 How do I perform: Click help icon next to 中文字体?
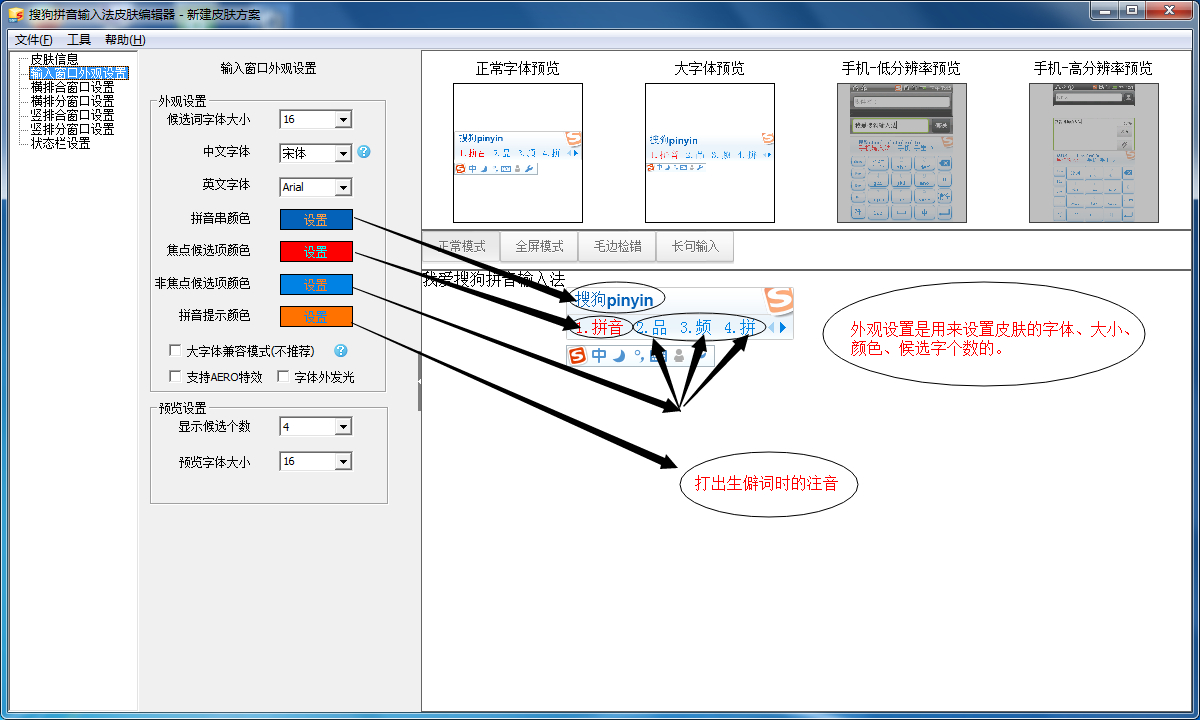point(364,152)
